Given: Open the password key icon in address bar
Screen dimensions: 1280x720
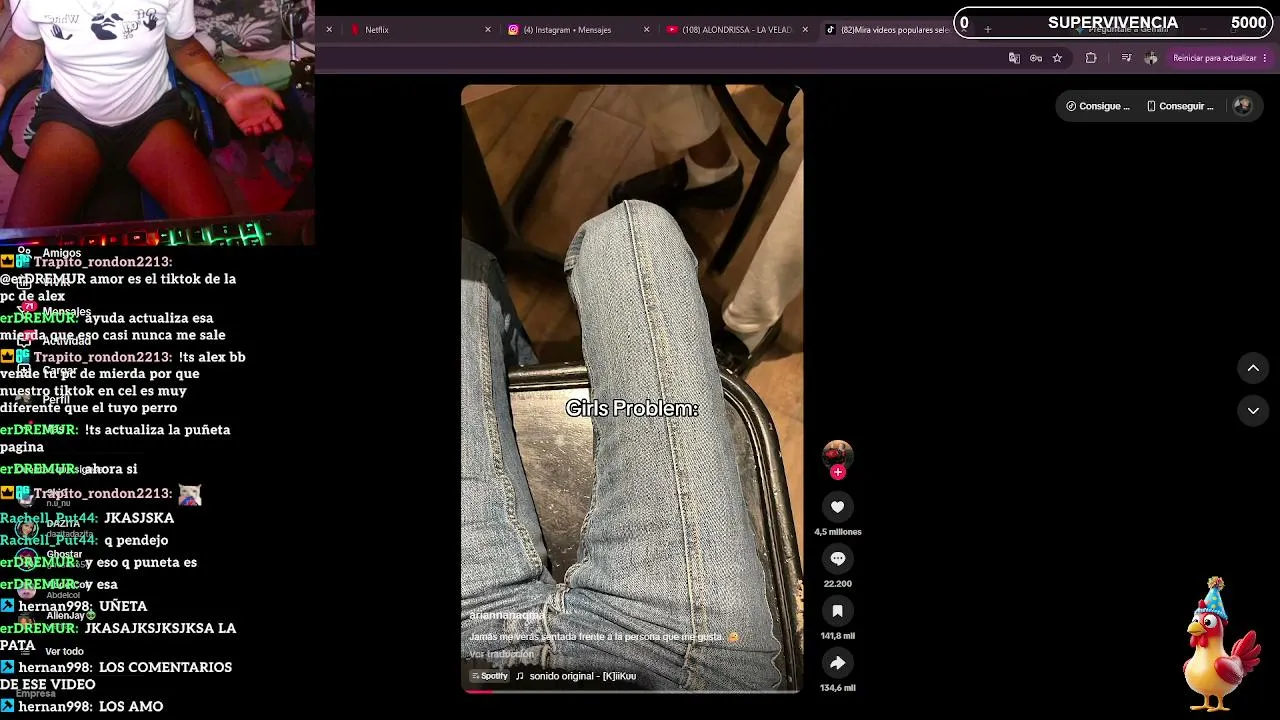Looking at the screenshot, I should (1036, 58).
